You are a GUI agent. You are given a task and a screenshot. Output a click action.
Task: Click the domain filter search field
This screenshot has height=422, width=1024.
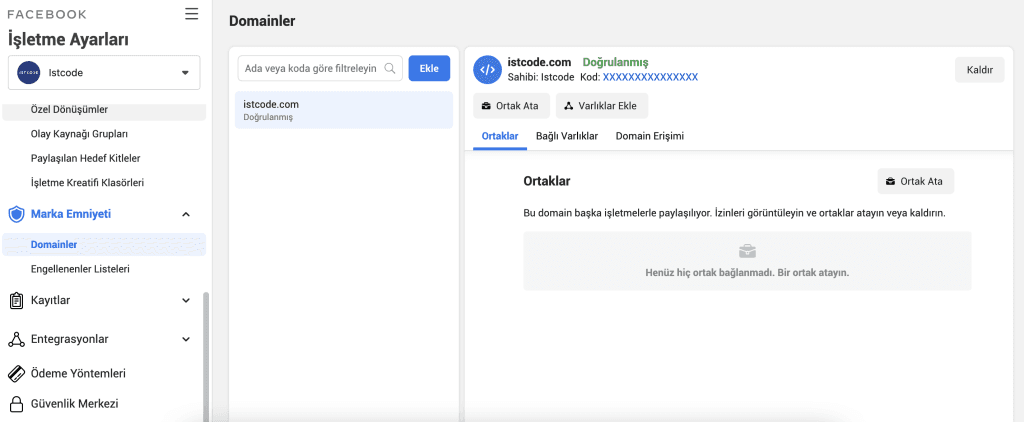pyautogui.click(x=310, y=69)
